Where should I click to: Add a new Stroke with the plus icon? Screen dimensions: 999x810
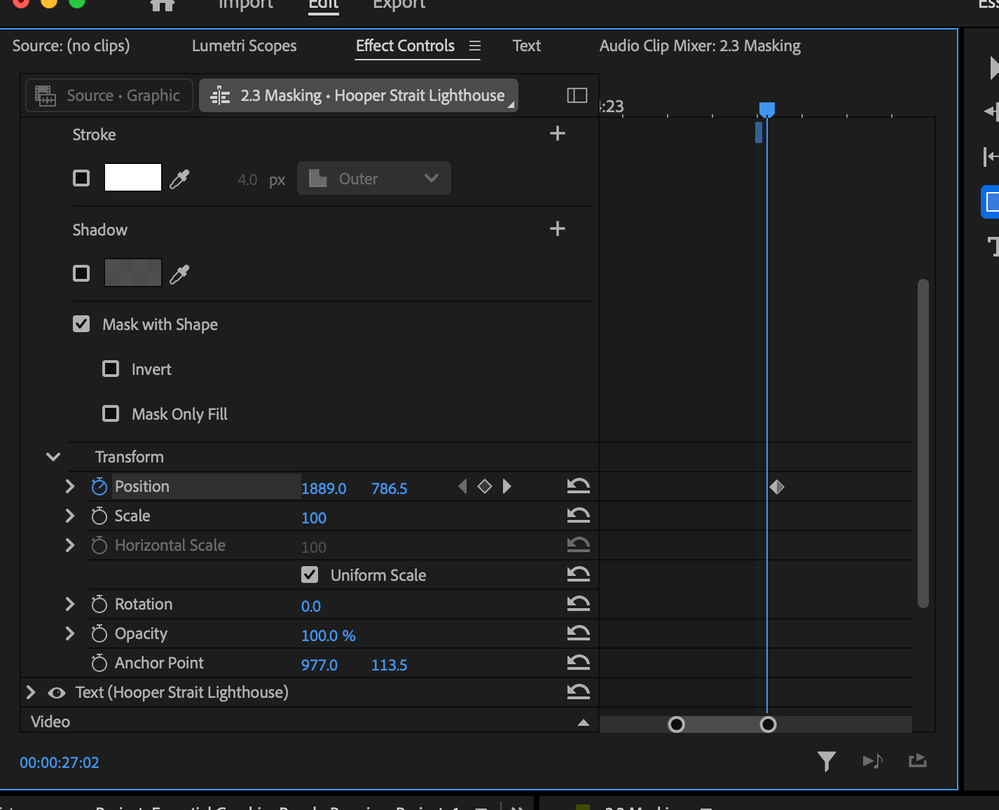[x=557, y=133]
